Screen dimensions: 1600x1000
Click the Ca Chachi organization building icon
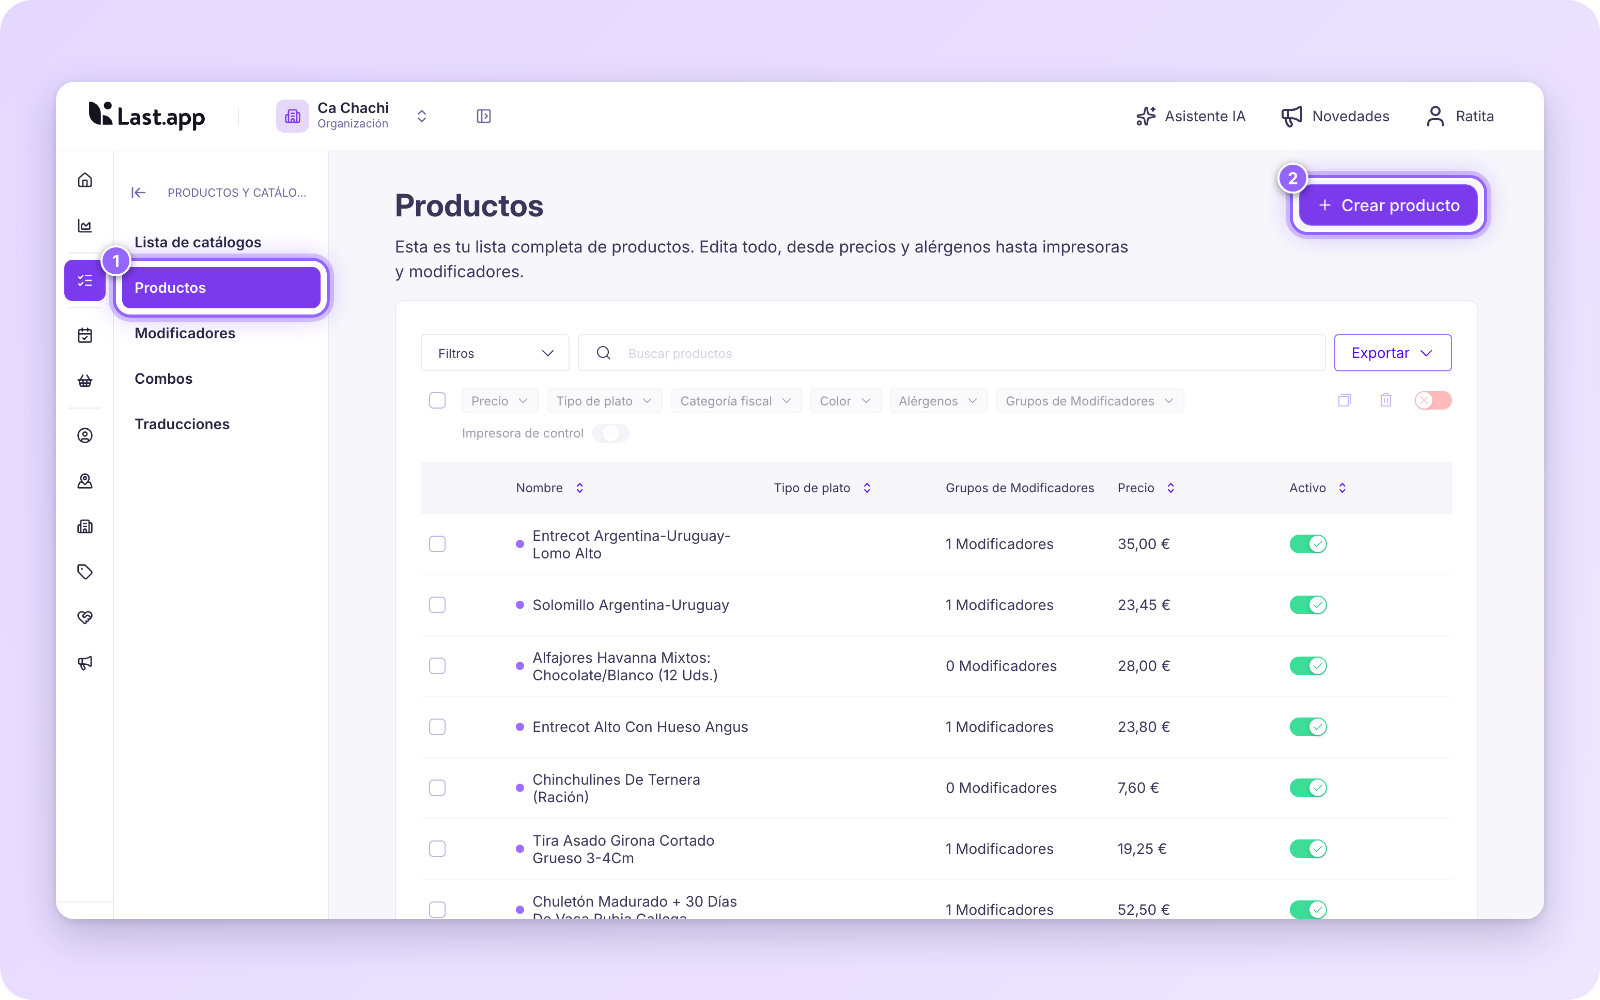(x=292, y=116)
